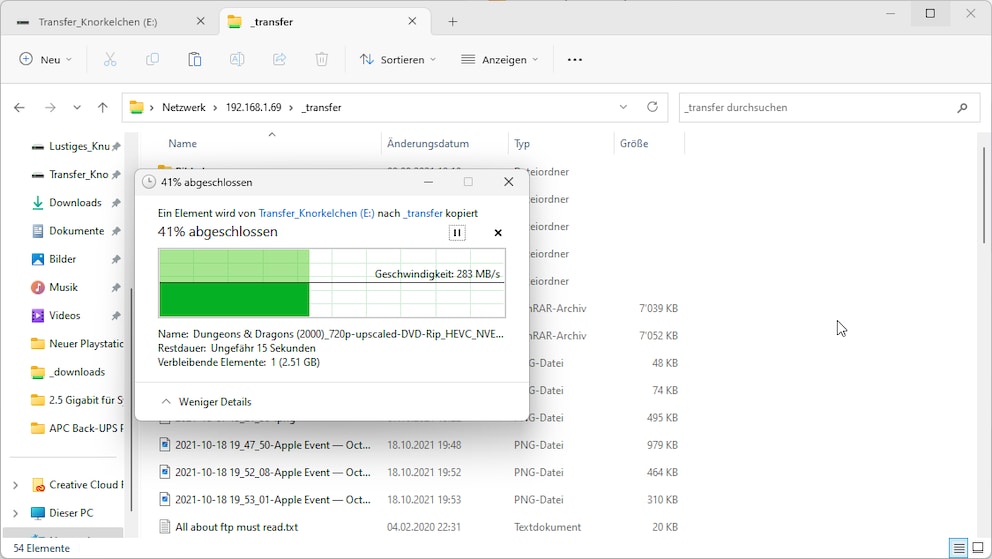Open the Anzeigen dropdown
The height and width of the screenshot is (559, 992).
click(500, 59)
